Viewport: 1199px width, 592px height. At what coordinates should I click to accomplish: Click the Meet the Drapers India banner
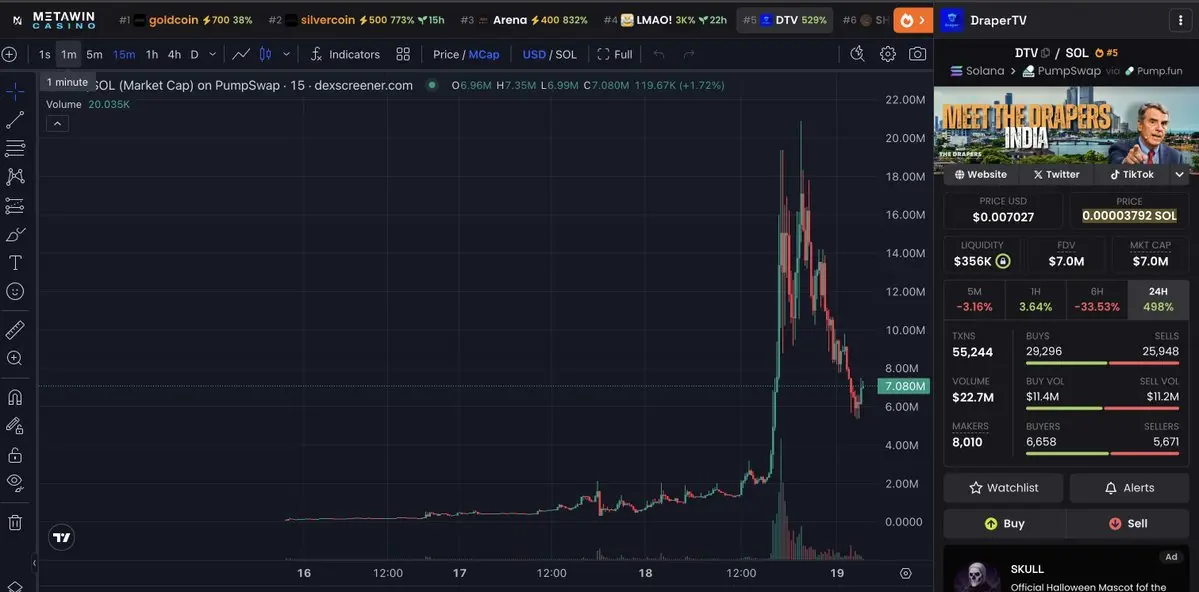pyautogui.click(x=1067, y=125)
